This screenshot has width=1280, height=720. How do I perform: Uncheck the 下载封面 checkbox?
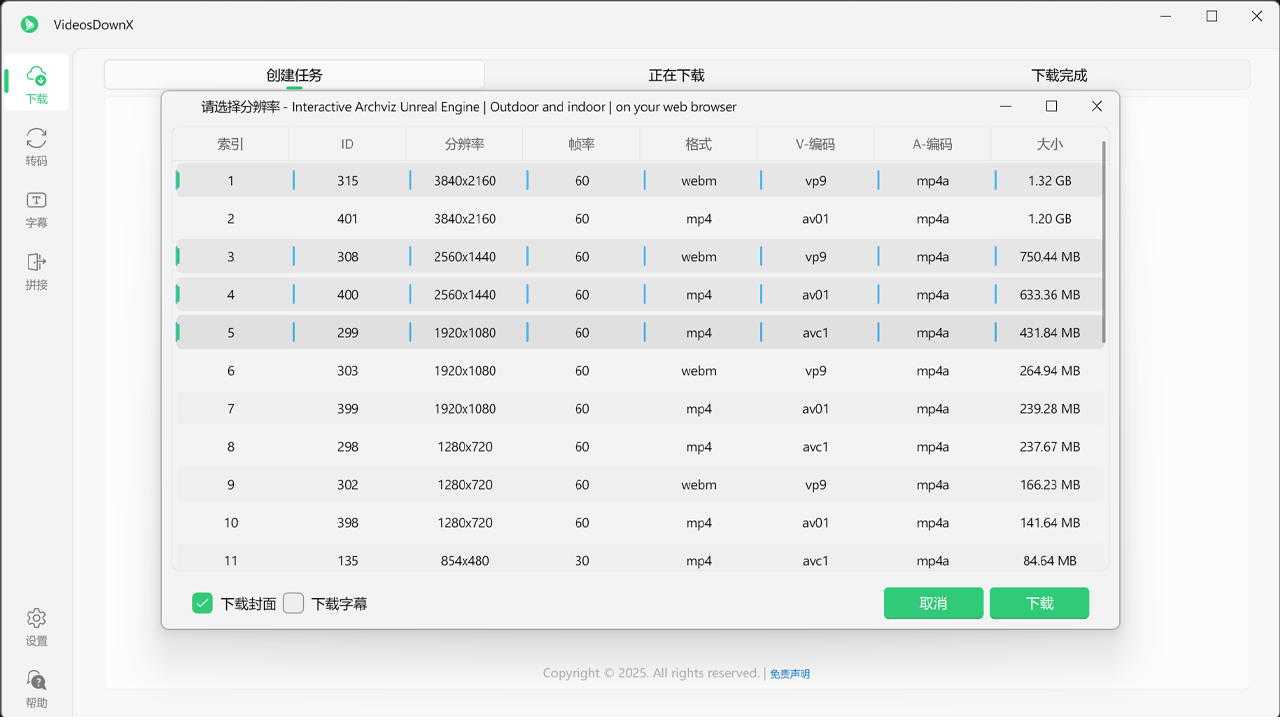click(x=202, y=603)
